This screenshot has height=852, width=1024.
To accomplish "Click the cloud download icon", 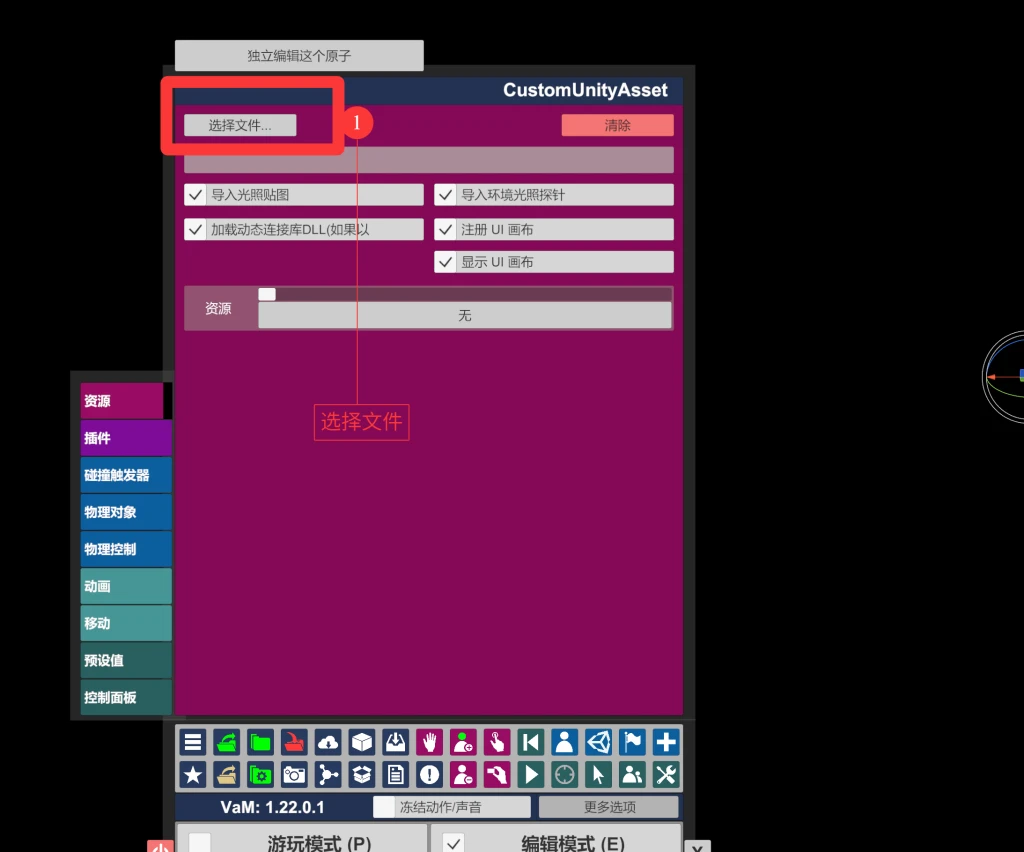I will pos(328,742).
